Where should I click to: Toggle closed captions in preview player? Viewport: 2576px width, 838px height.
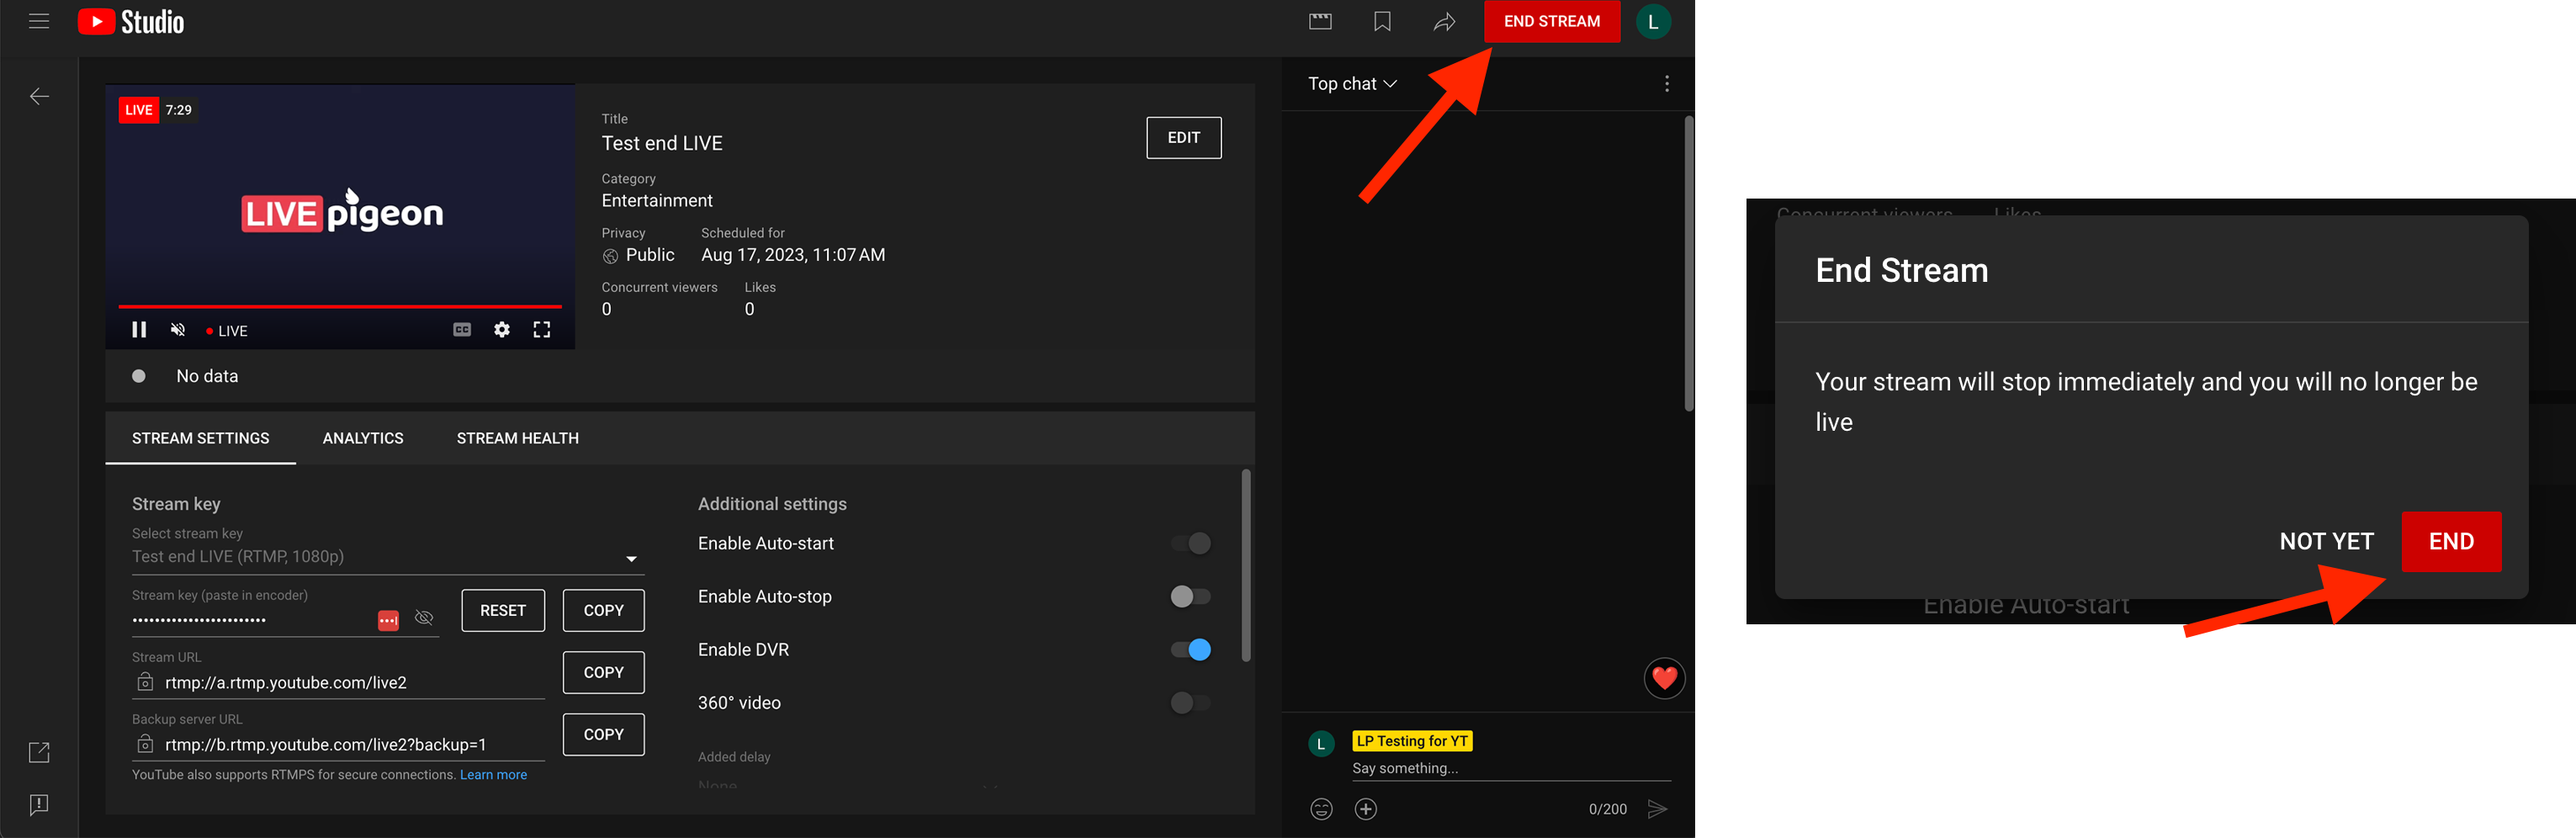tap(462, 330)
